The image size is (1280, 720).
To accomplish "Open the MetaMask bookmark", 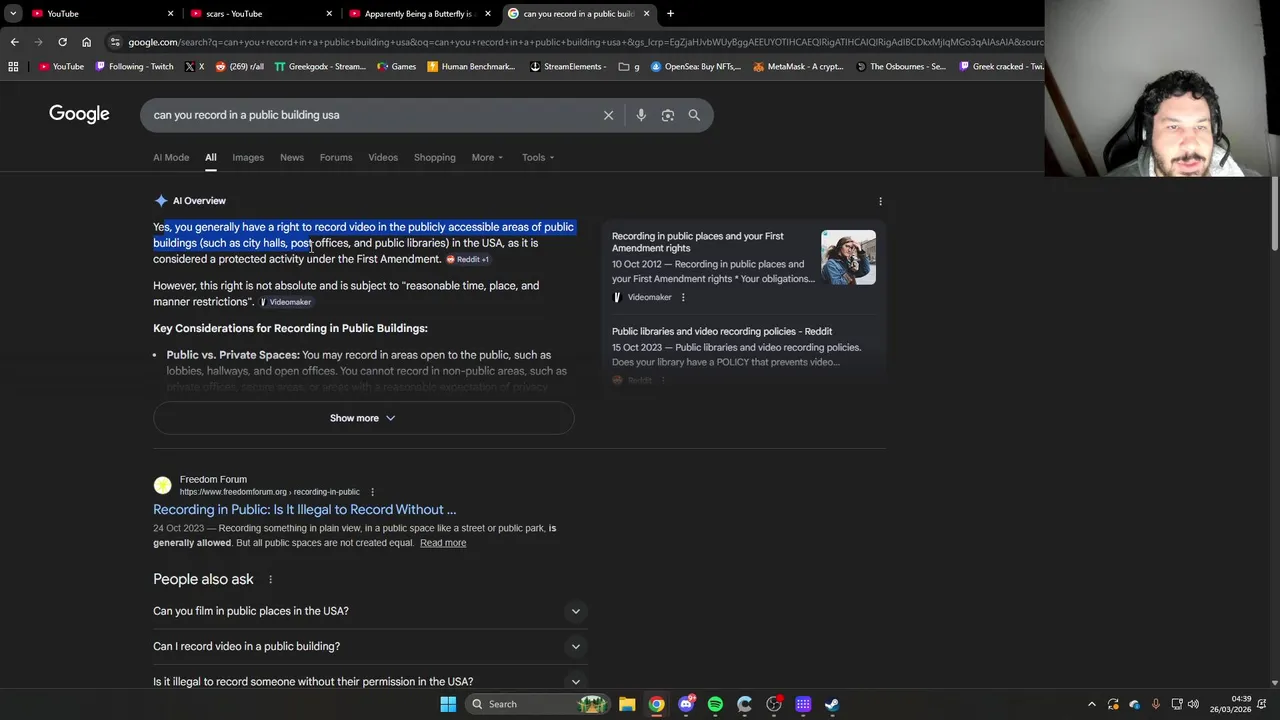I will point(799,67).
